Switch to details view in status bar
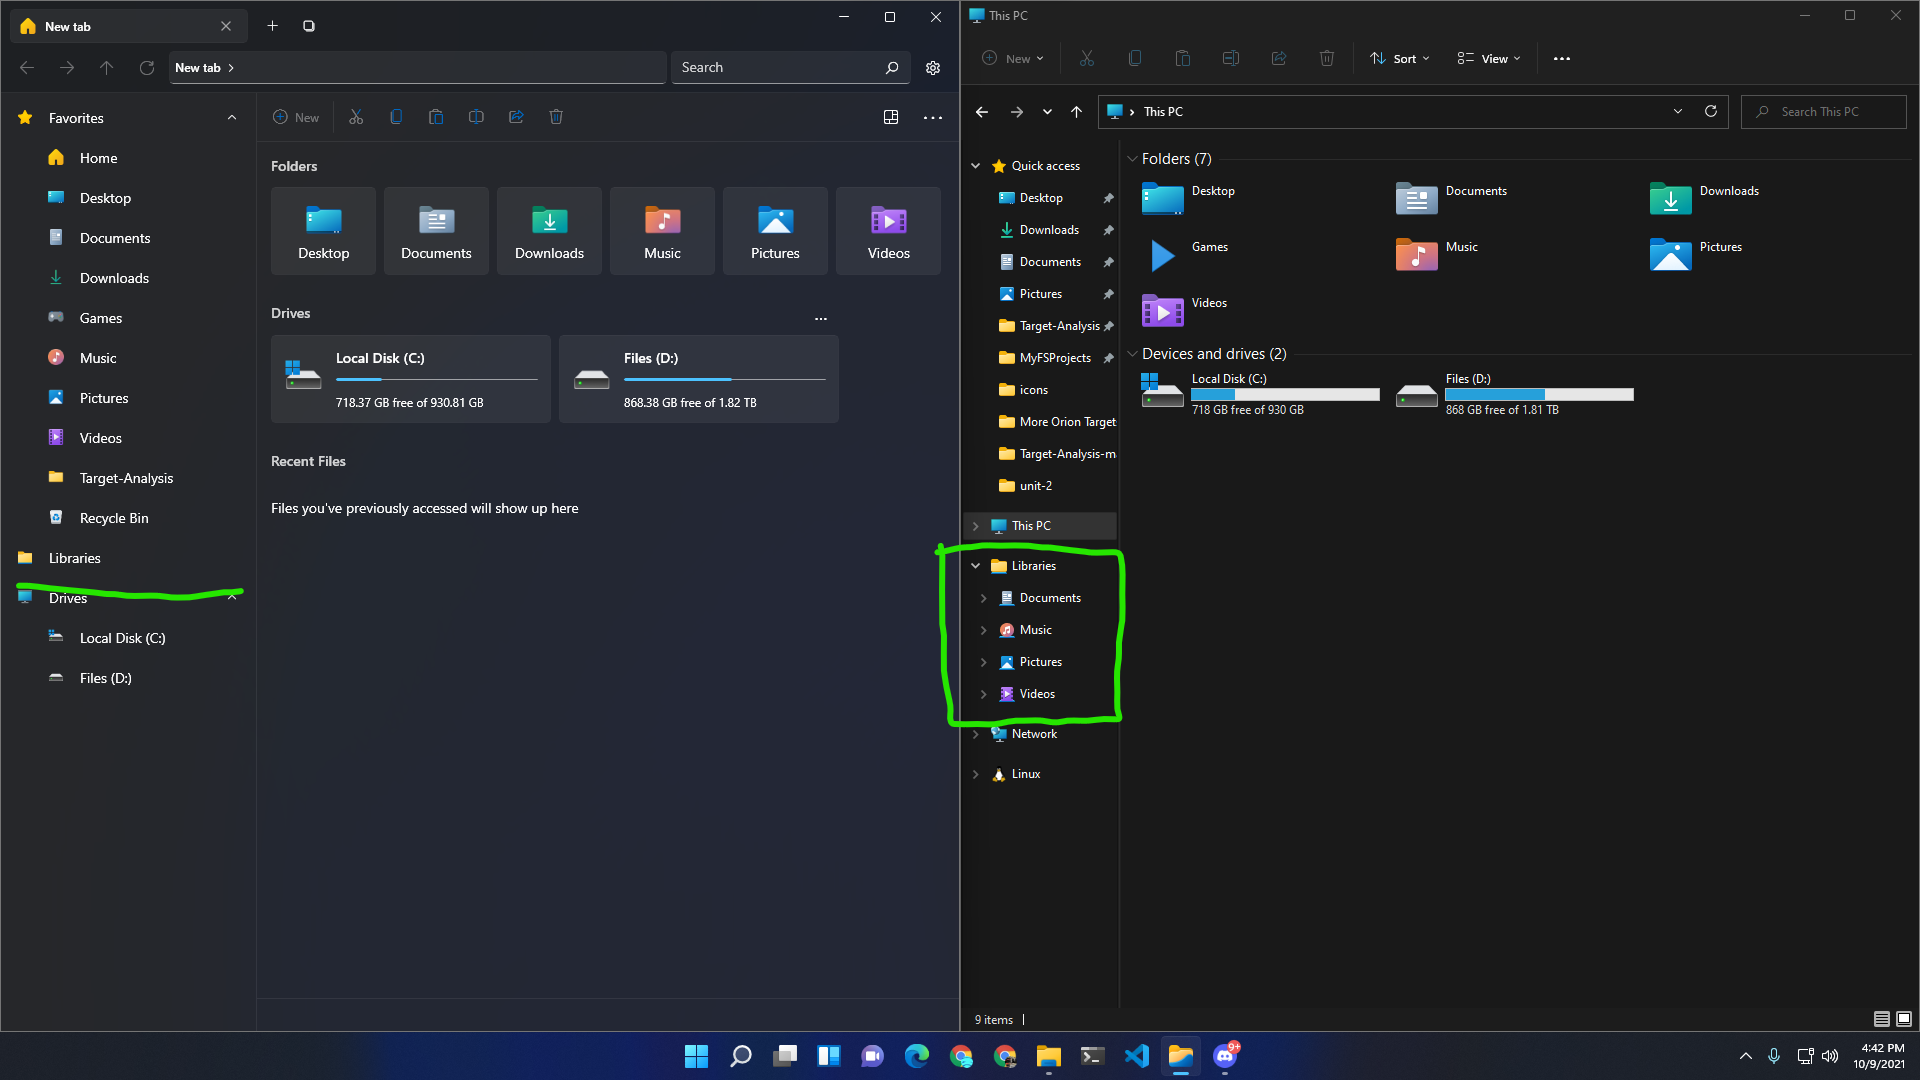1920x1080 pixels. (x=1881, y=1019)
